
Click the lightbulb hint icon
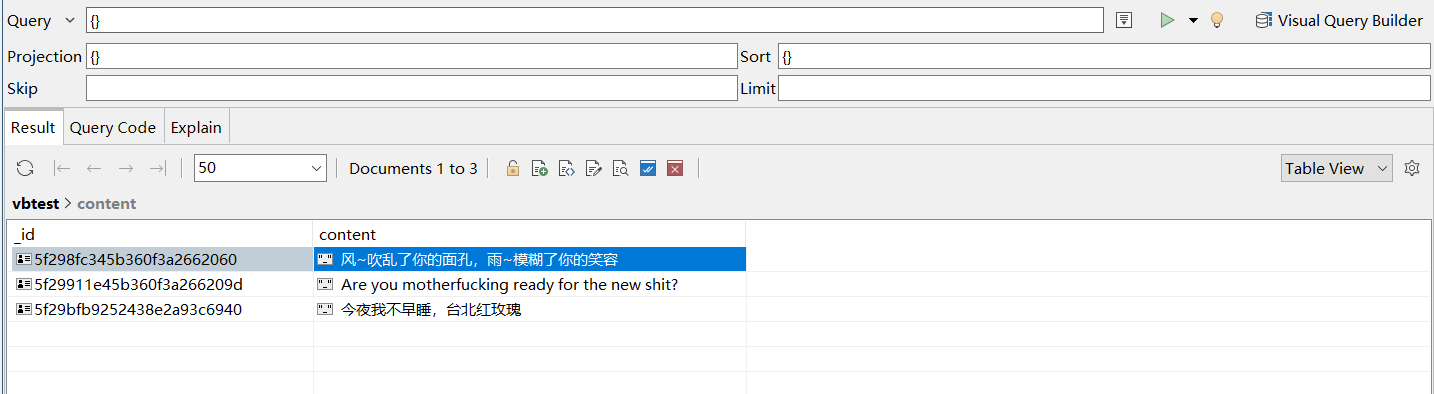tap(1217, 20)
